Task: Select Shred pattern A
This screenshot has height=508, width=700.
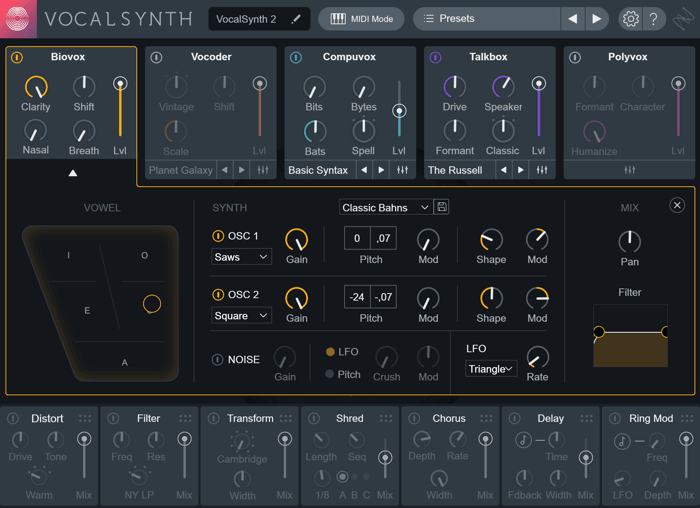Action: pos(342,477)
